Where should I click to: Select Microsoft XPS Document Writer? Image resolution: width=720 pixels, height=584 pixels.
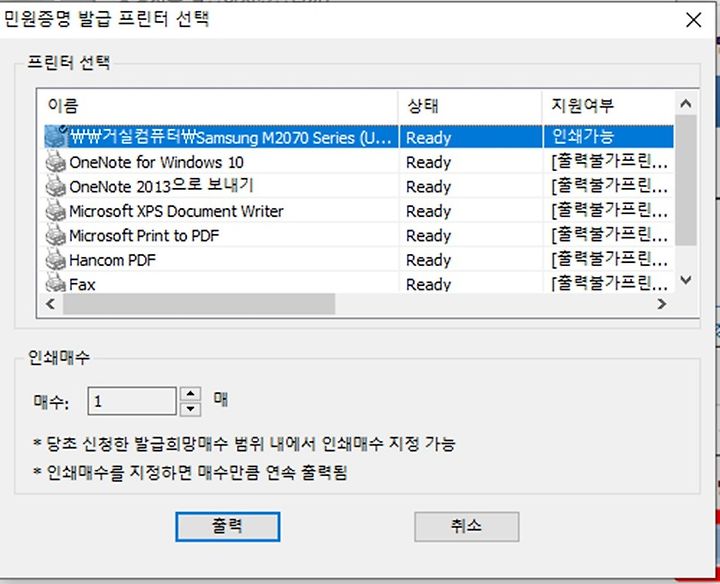tap(176, 211)
